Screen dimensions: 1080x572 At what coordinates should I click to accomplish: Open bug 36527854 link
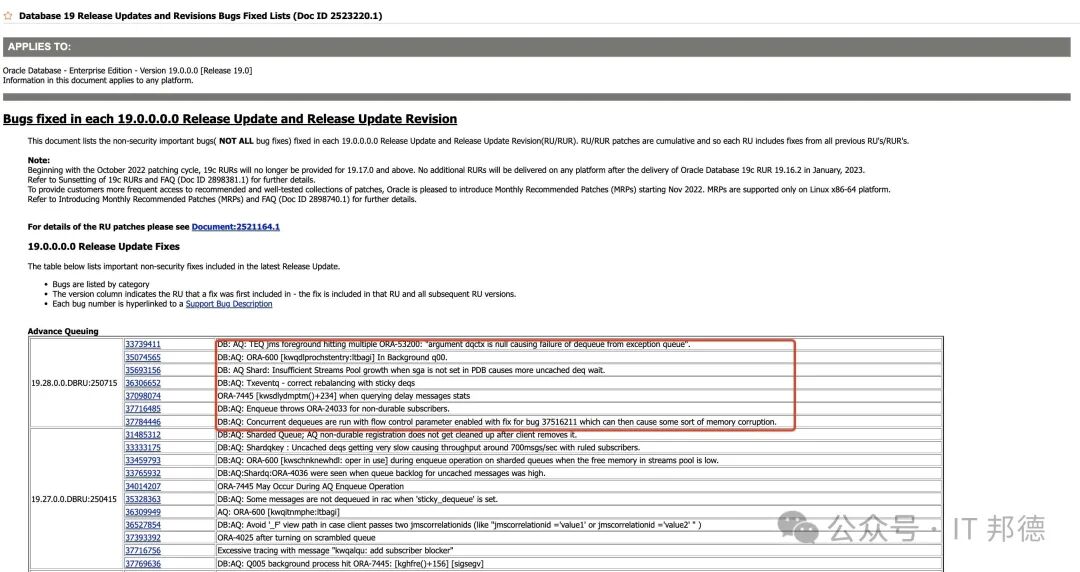[x=143, y=525]
